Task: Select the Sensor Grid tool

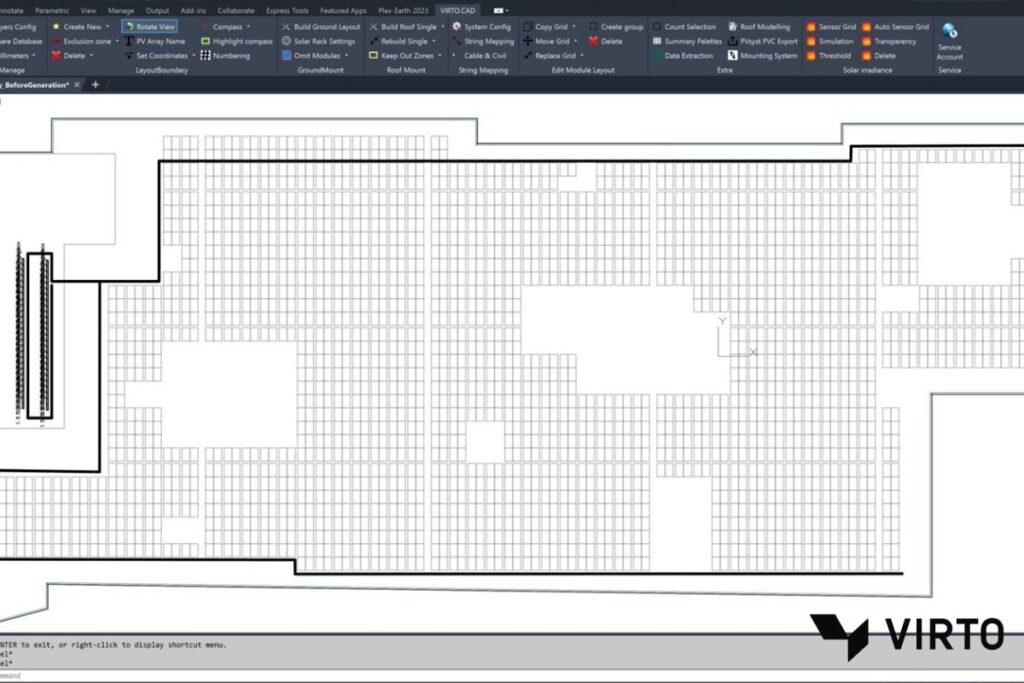Action: tap(831, 27)
